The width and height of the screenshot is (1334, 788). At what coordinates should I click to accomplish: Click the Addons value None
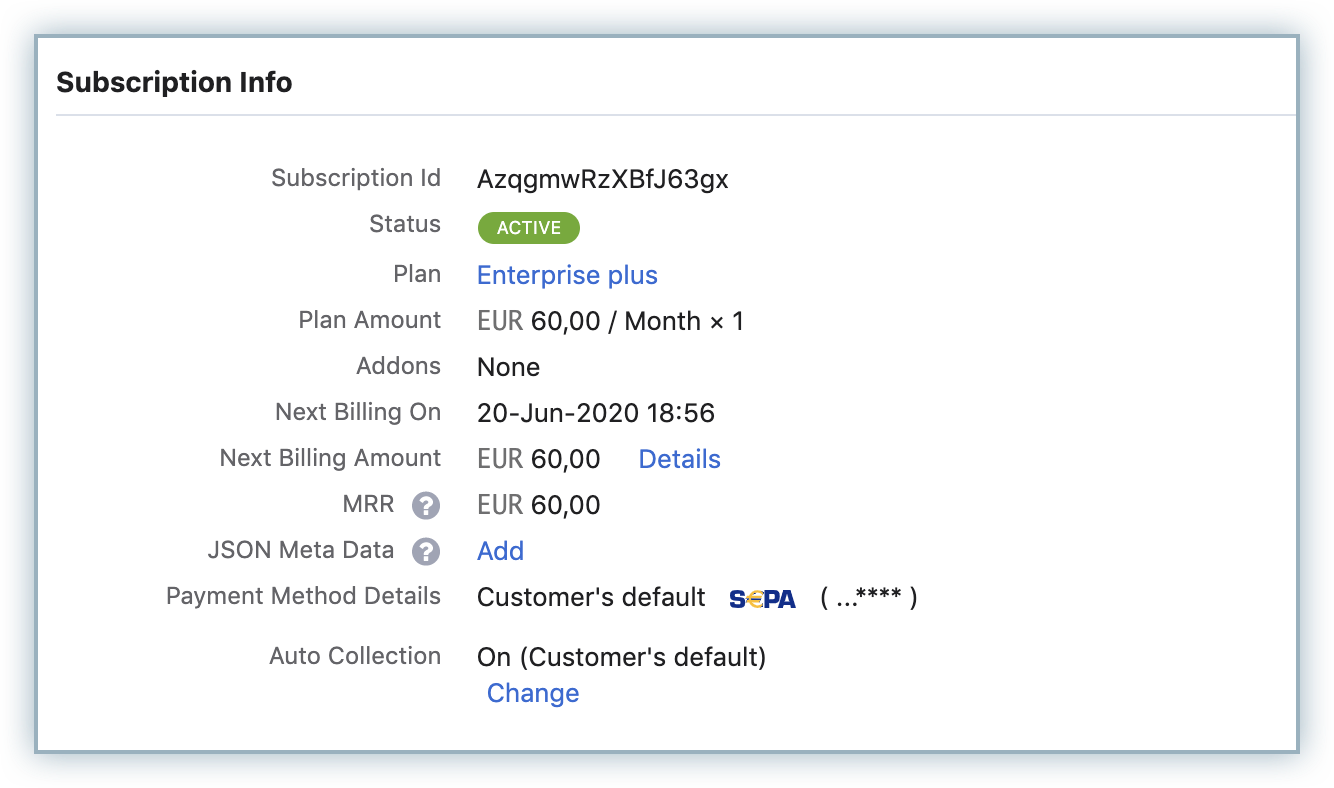(x=508, y=367)
